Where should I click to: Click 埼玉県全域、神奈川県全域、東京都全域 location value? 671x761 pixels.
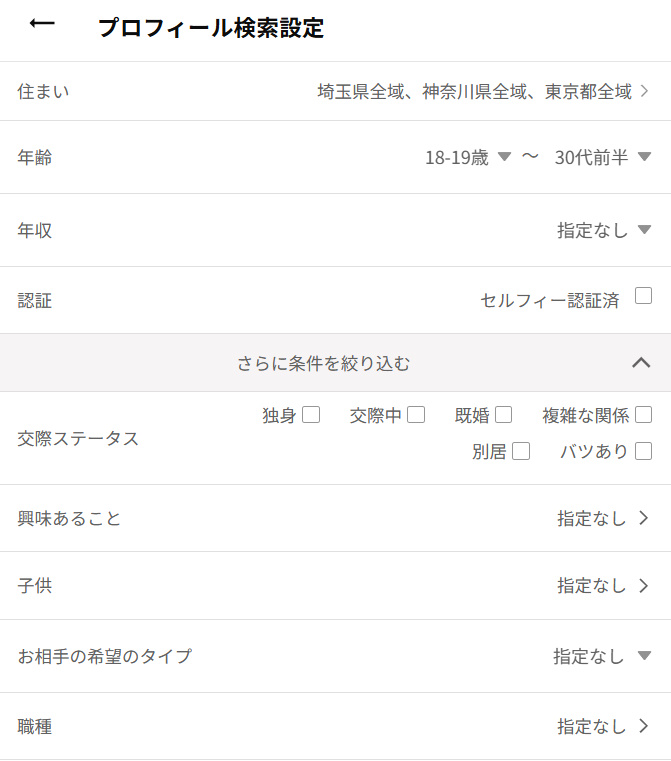click(474, 91)
